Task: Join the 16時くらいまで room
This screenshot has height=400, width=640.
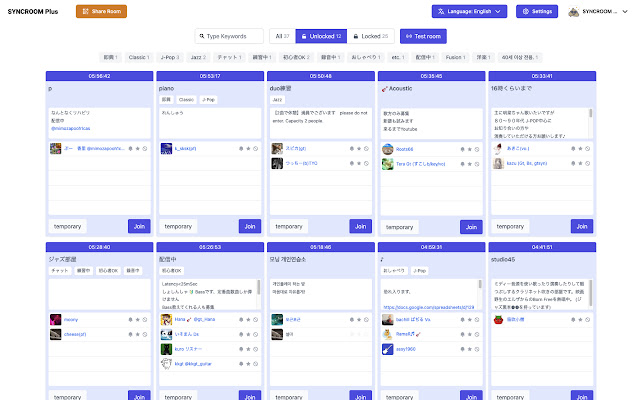Action: [x=582, y=226]
